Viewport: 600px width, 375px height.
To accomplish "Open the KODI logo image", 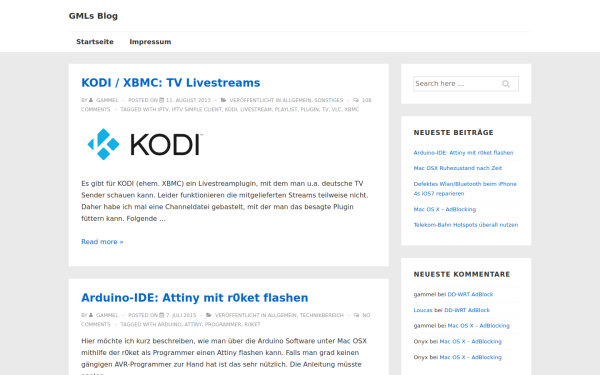I will click(145, 144).
